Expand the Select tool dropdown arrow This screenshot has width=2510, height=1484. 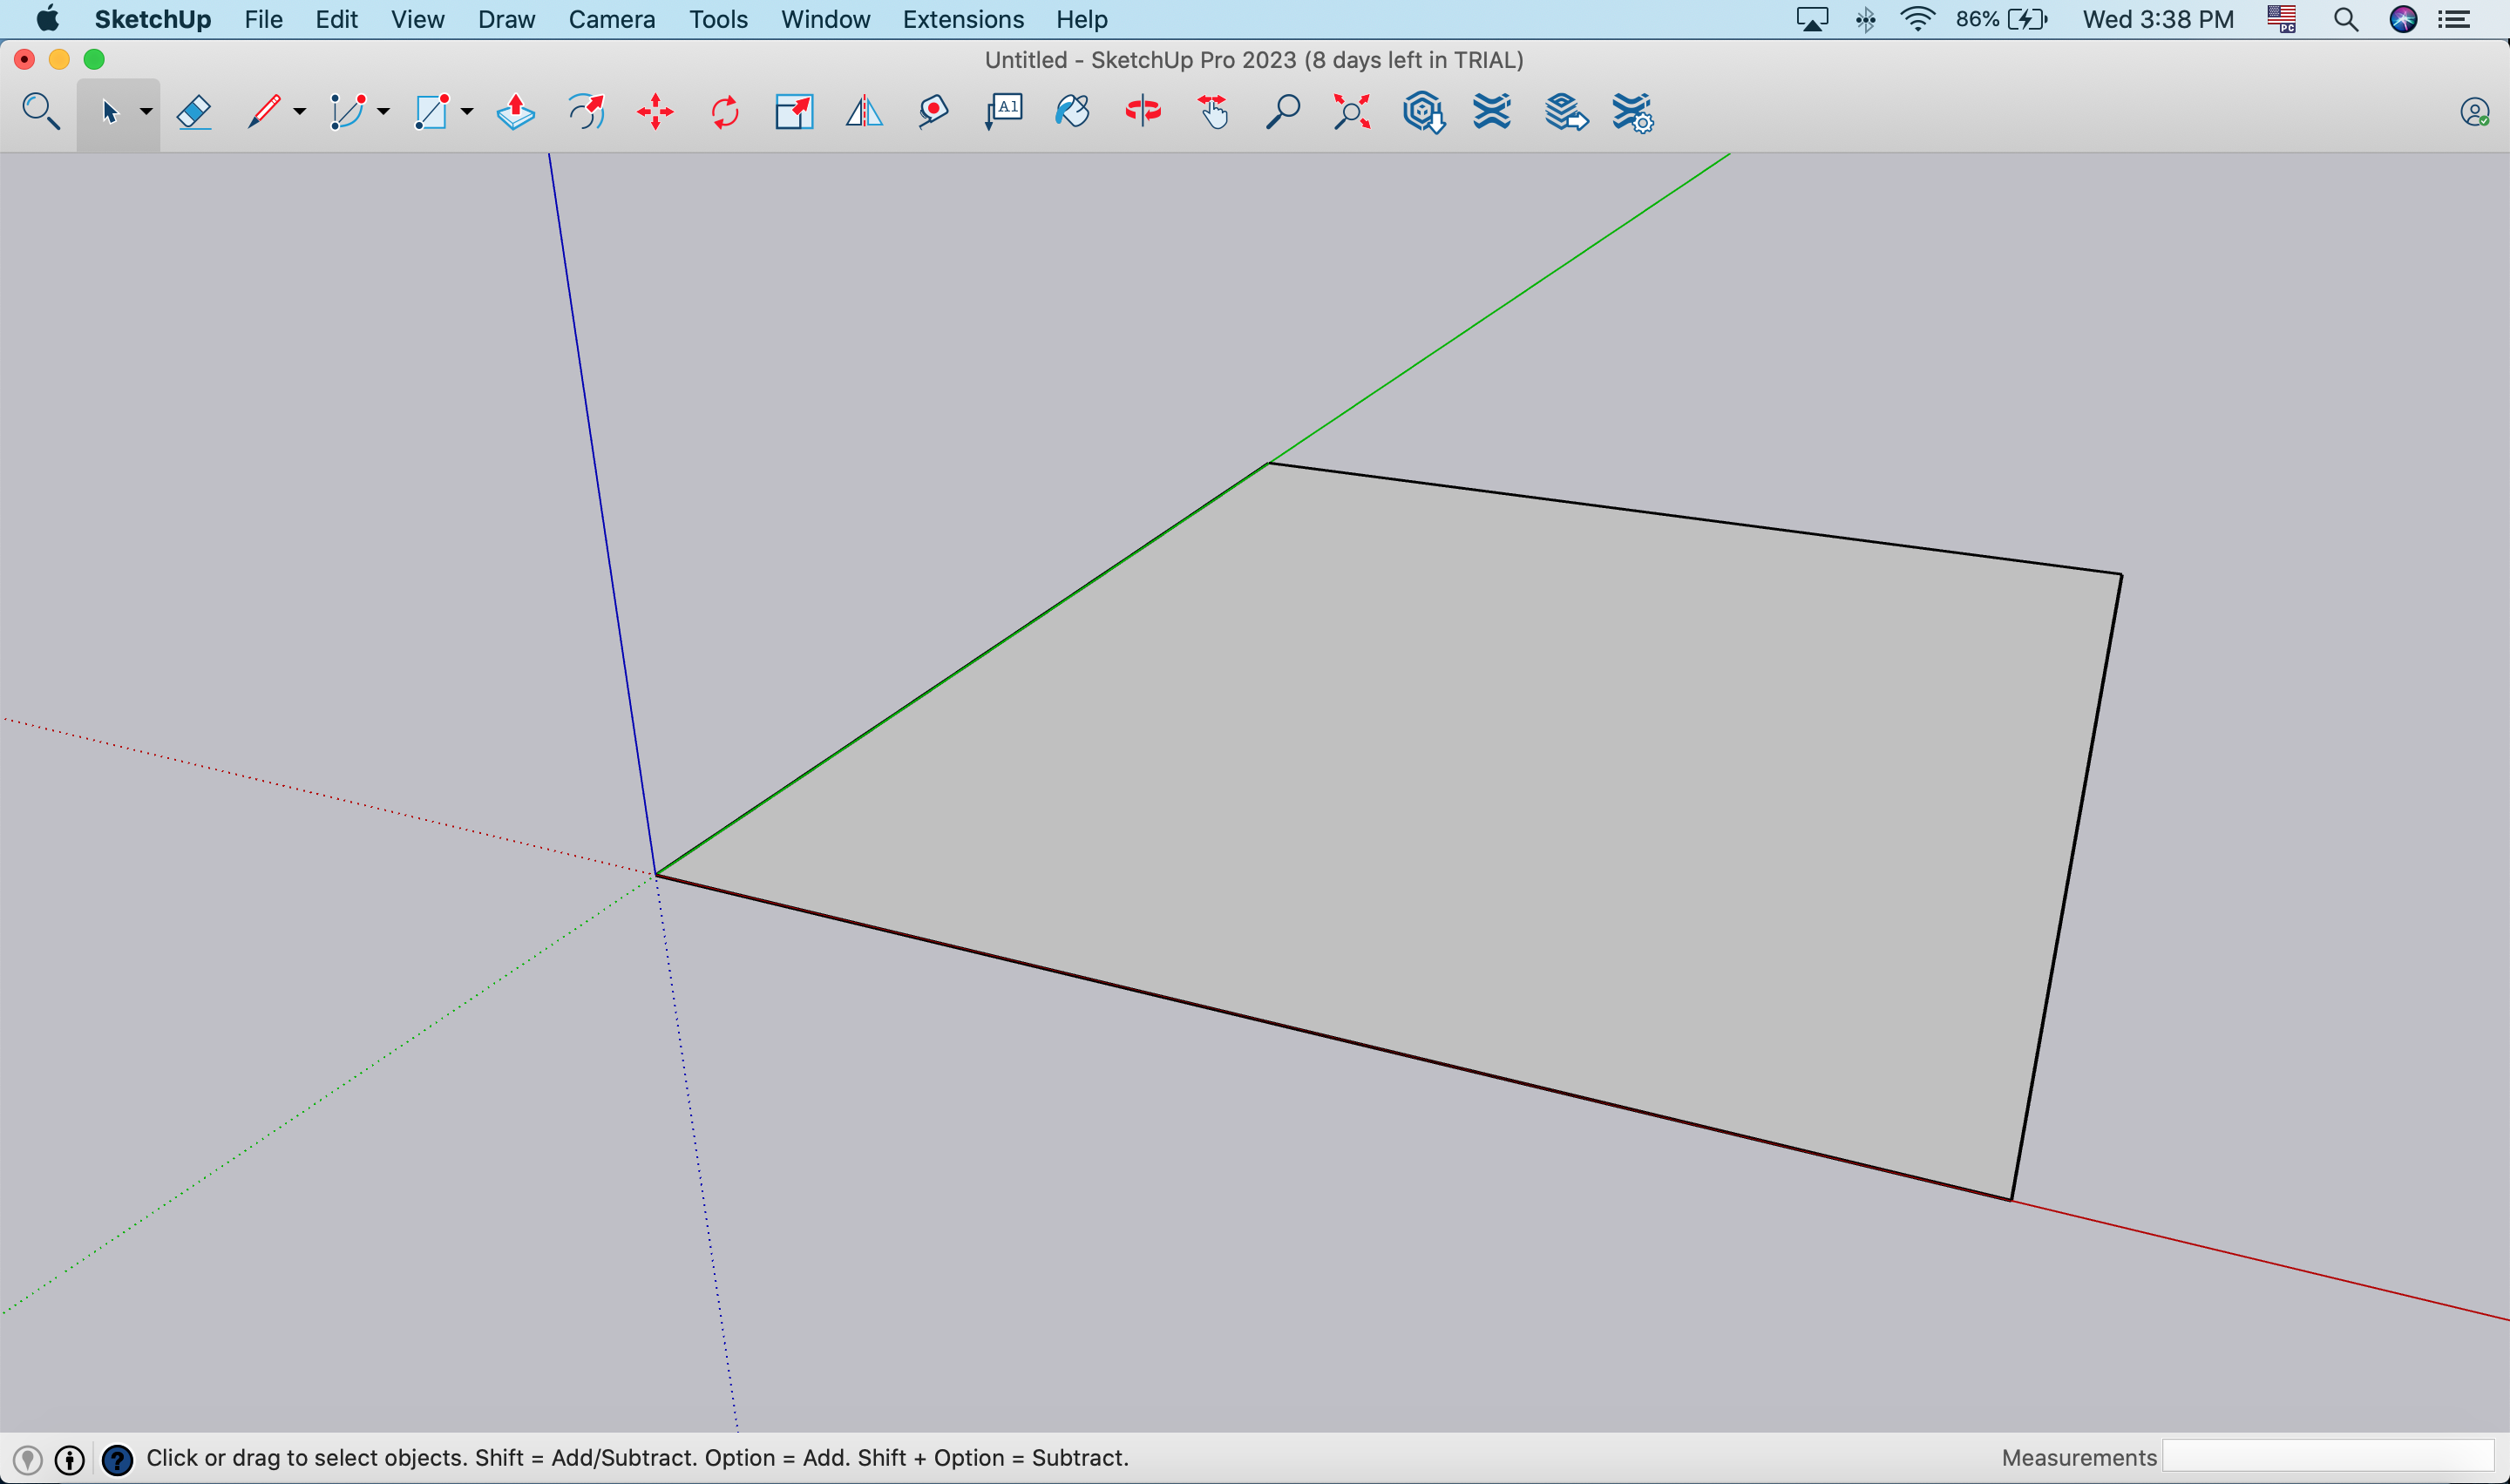point(146,112)
